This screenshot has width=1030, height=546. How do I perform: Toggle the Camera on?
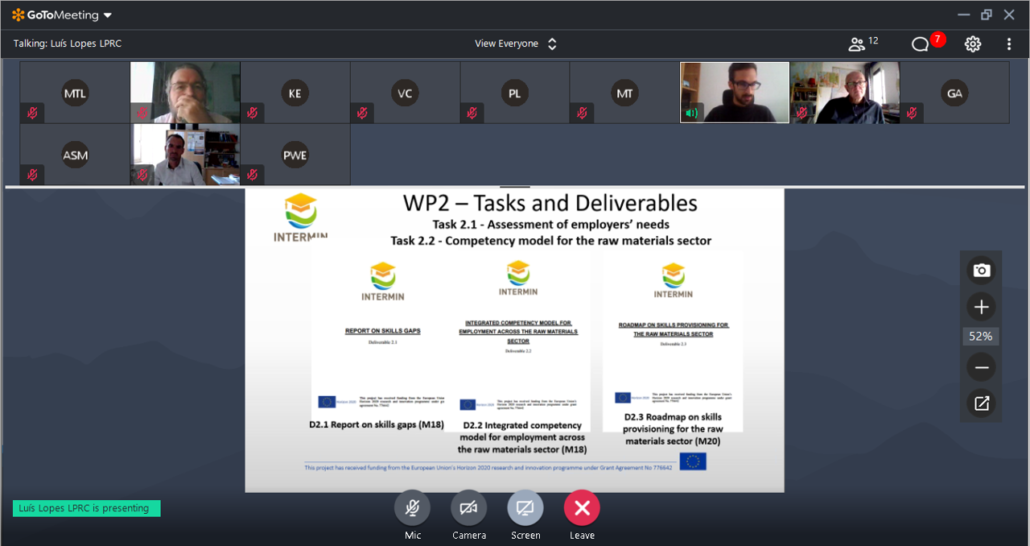pyautogui.click(x=468, y=508)
